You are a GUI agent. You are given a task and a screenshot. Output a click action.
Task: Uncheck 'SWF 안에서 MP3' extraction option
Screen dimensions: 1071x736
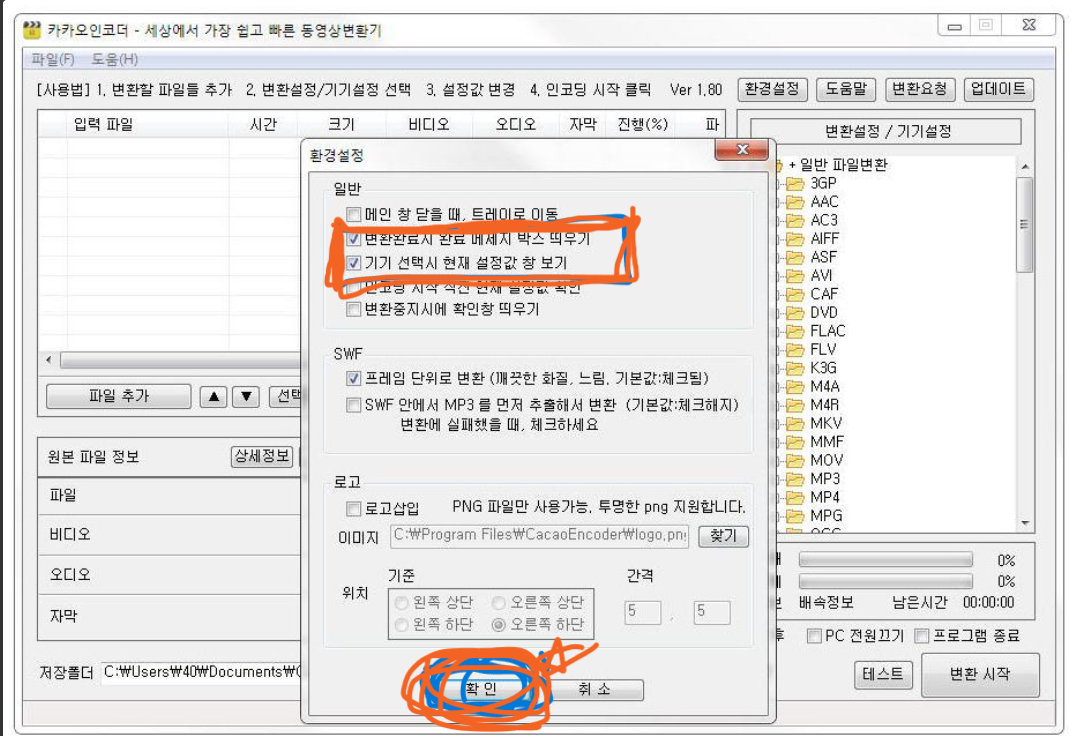click(x=354, y=404)
